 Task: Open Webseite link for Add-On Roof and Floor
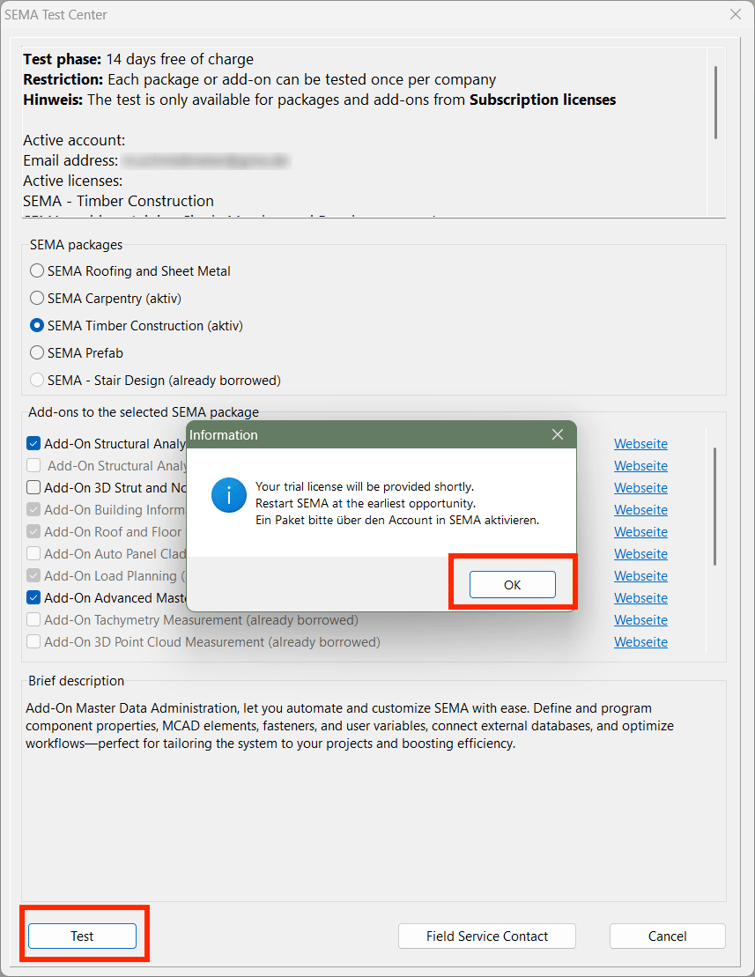[640, 532]
